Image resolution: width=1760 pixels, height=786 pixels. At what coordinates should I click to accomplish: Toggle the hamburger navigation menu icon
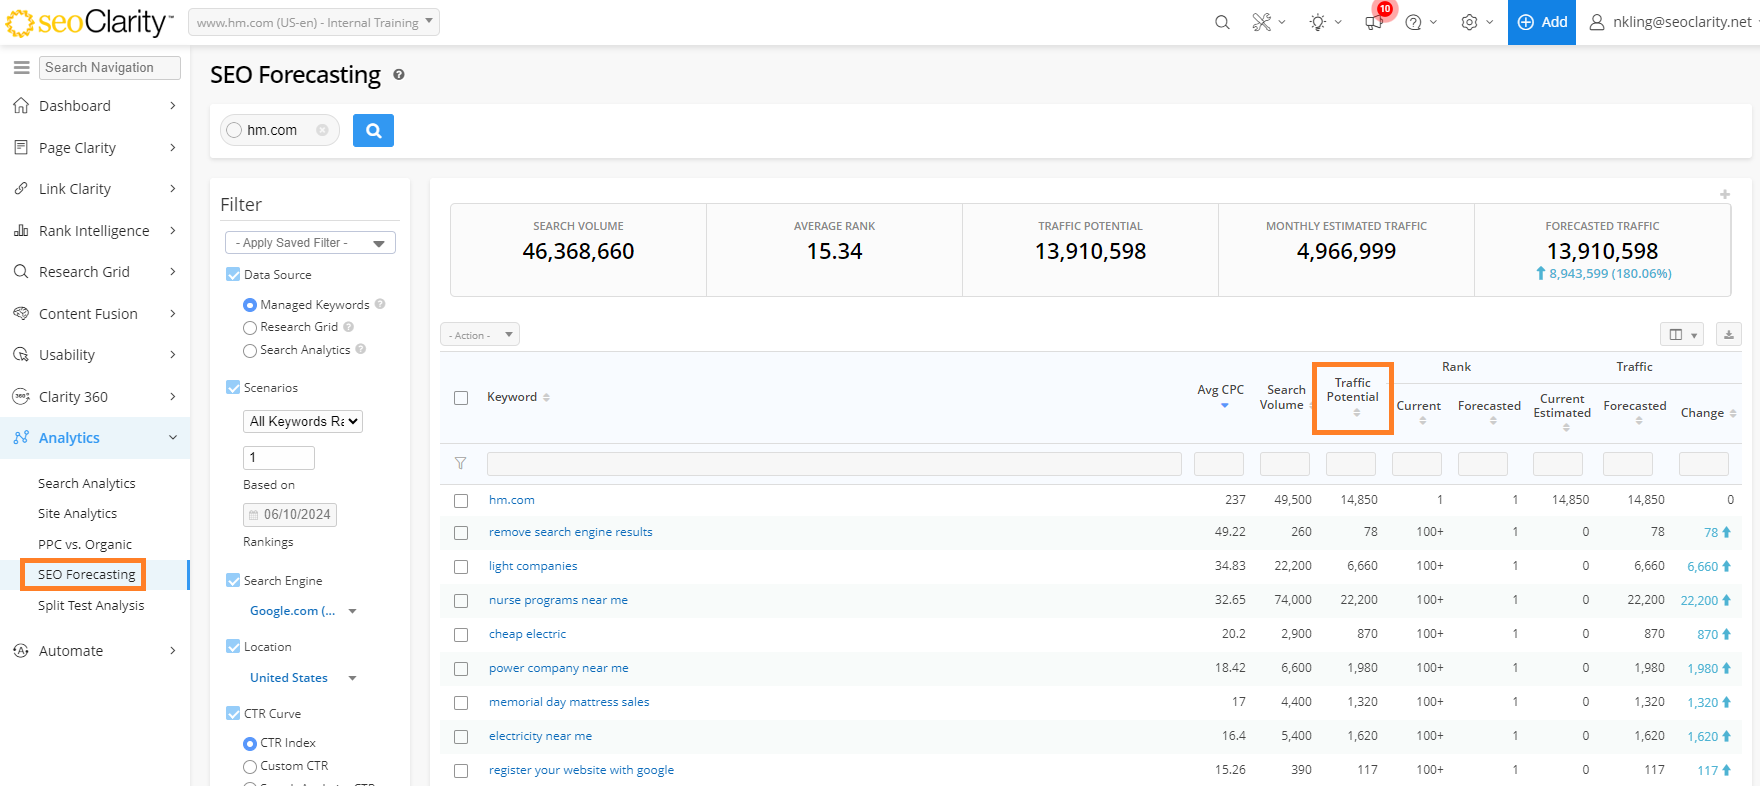[x=21, y=67]
